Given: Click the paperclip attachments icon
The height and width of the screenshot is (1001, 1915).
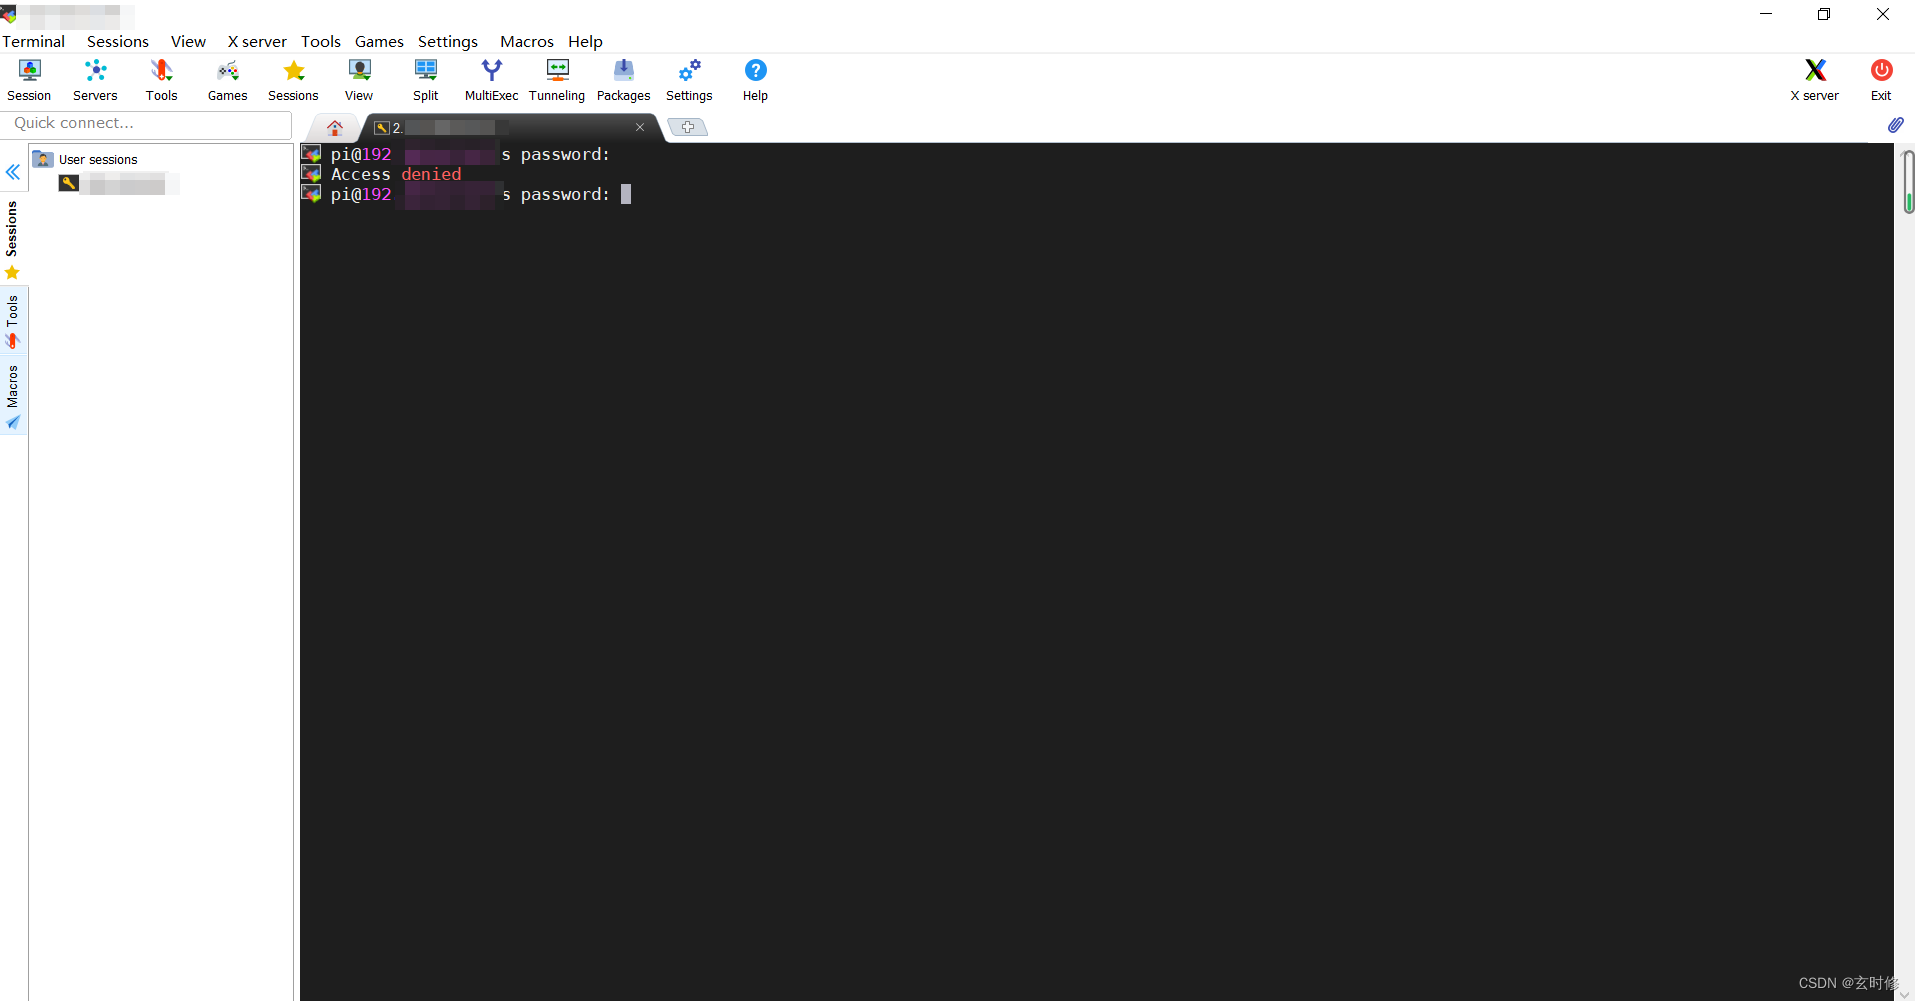Looking at the screenshot, I should coord(1896,124).
